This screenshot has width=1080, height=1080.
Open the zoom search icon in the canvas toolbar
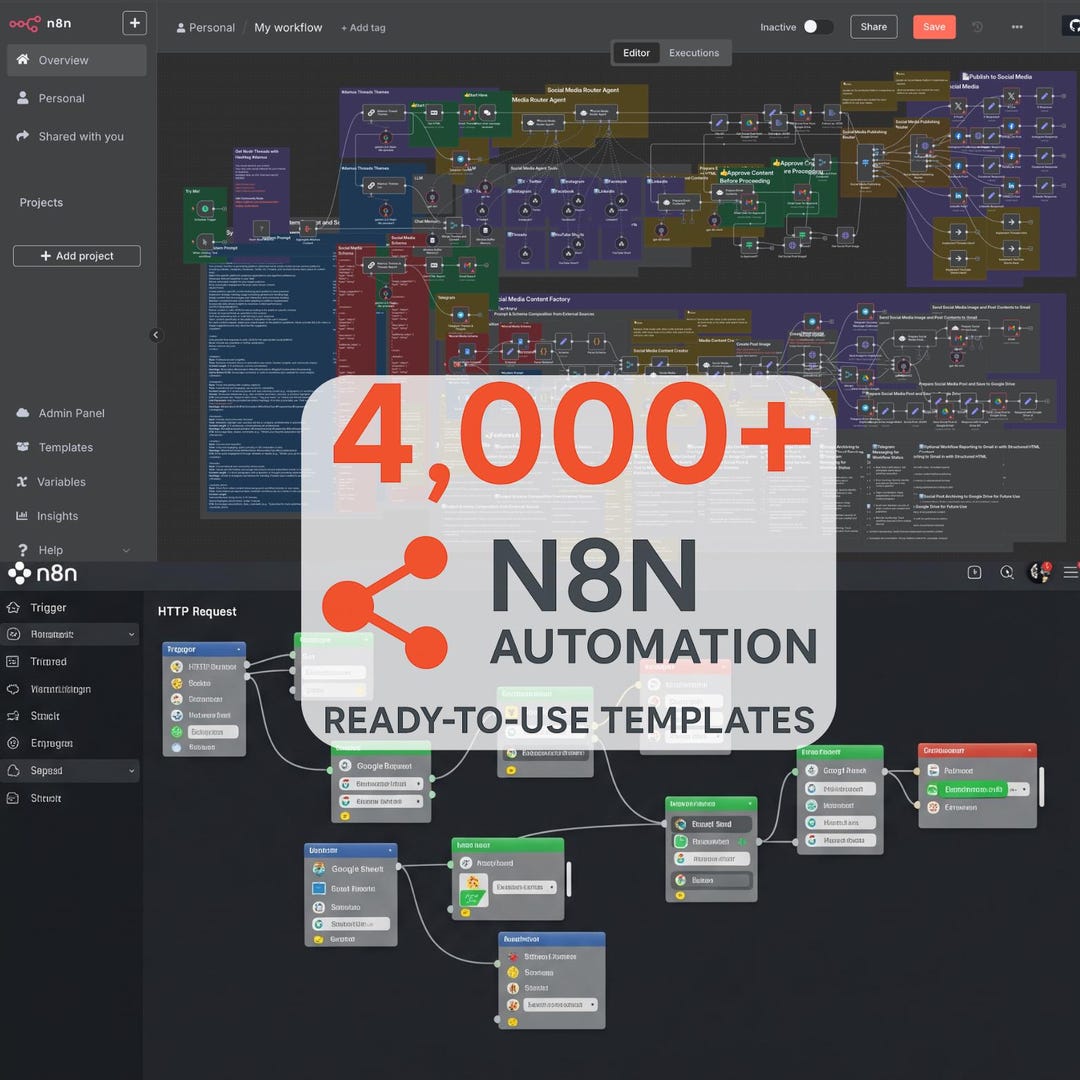[1006, 572]
